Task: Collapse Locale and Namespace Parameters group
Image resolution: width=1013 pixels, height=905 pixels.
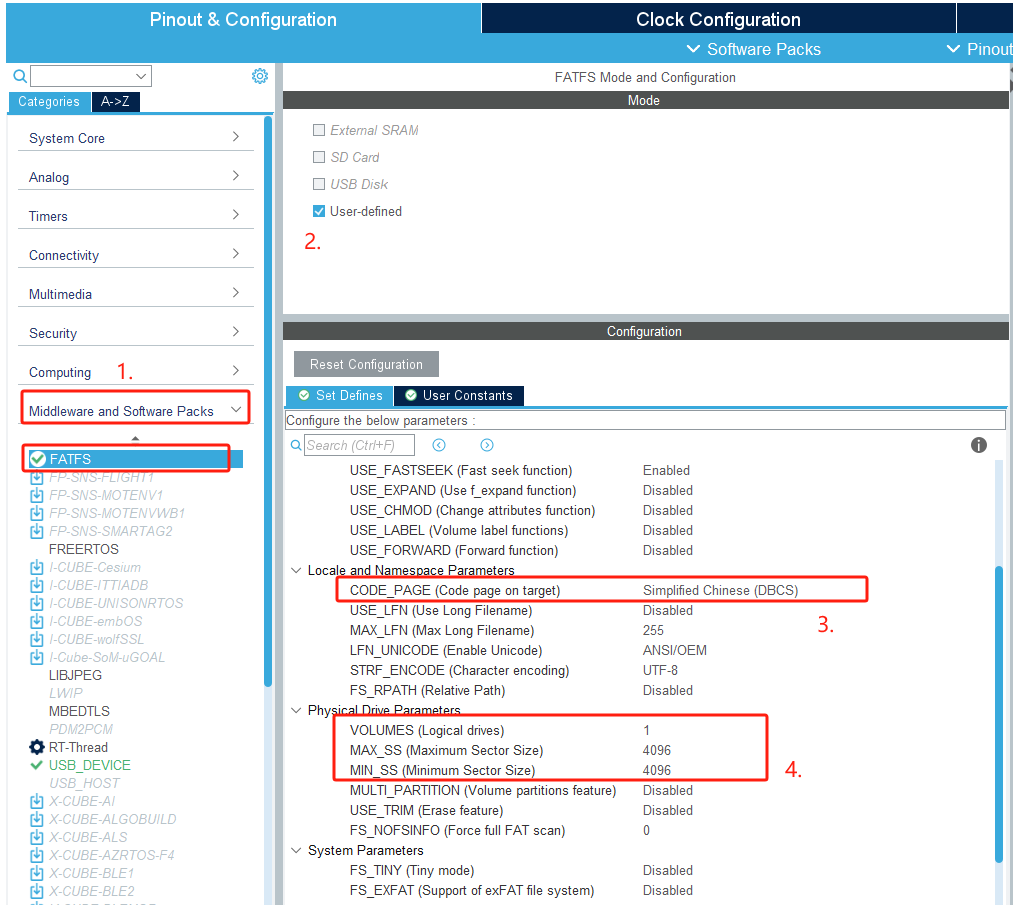Action: pos(296,570)
